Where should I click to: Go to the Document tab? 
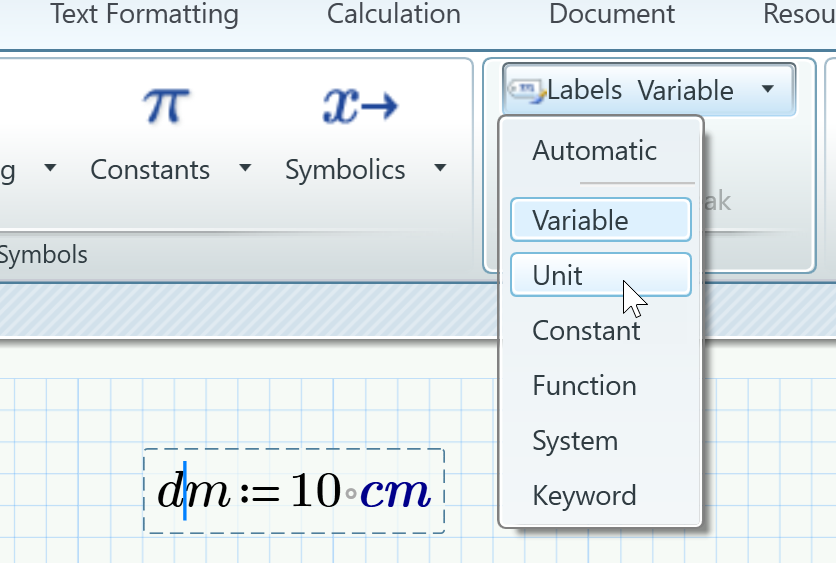click(612, 15)
